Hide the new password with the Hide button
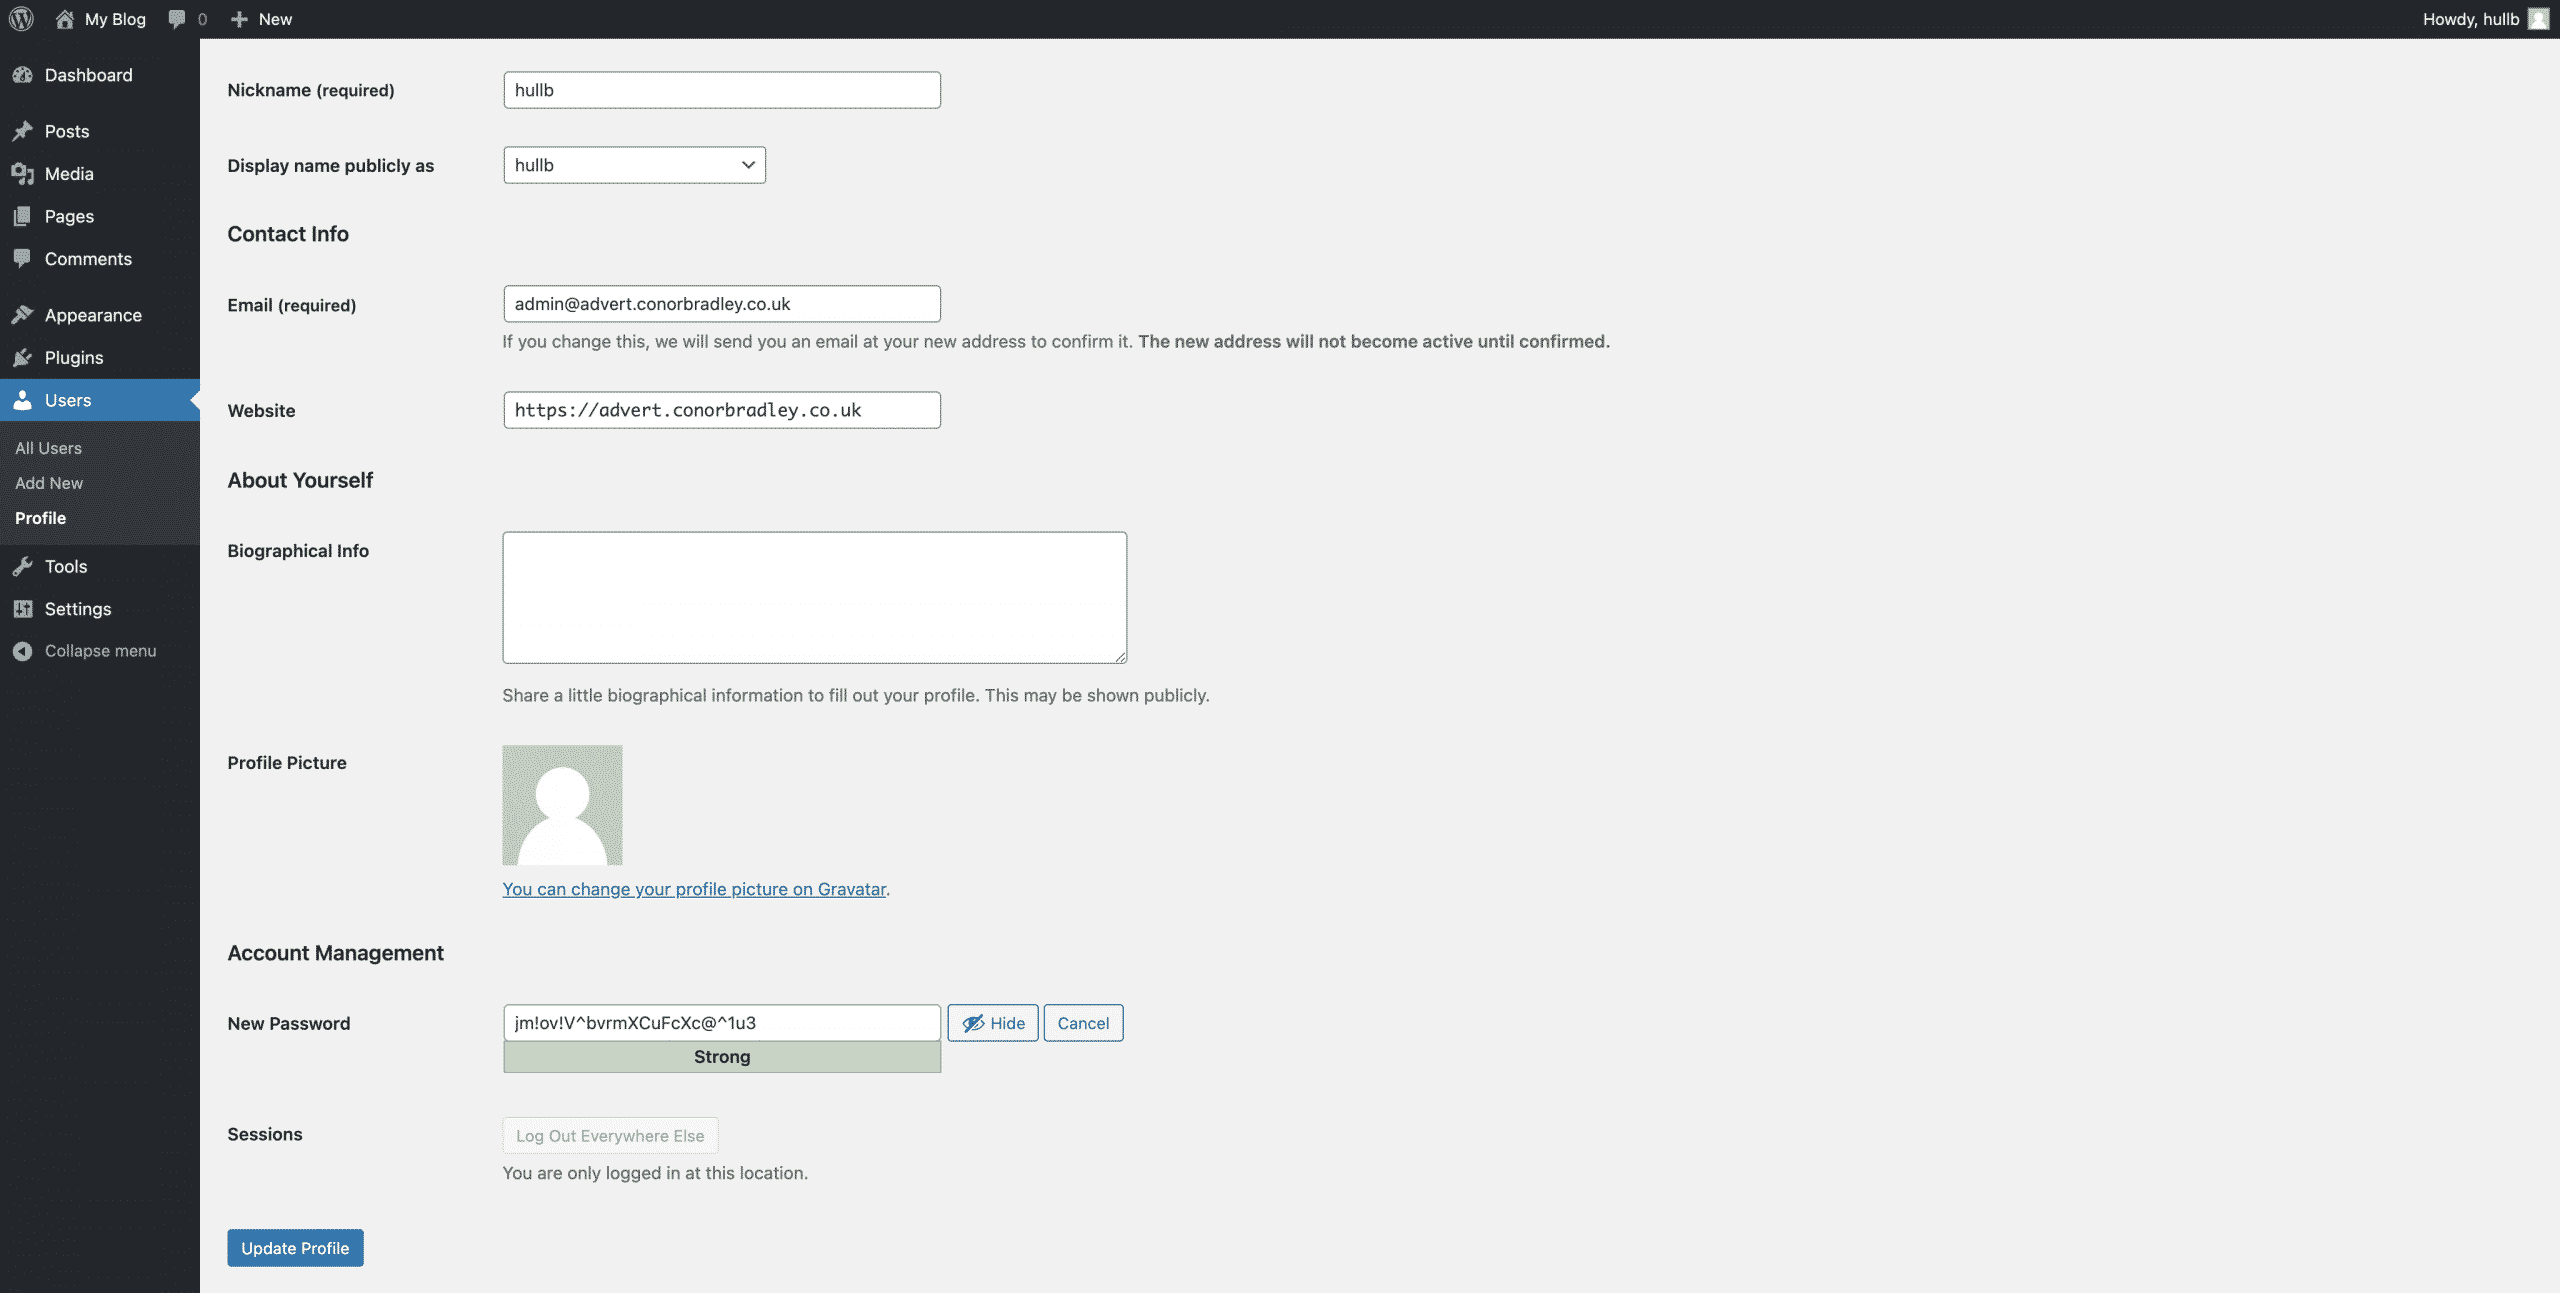The image size is (2560, 1293). click(x=993, y=1023)
